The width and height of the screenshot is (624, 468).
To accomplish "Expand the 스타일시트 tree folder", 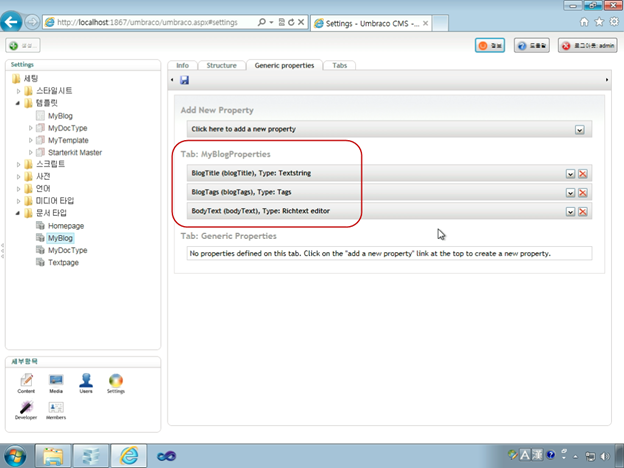I will pos(18,91).
